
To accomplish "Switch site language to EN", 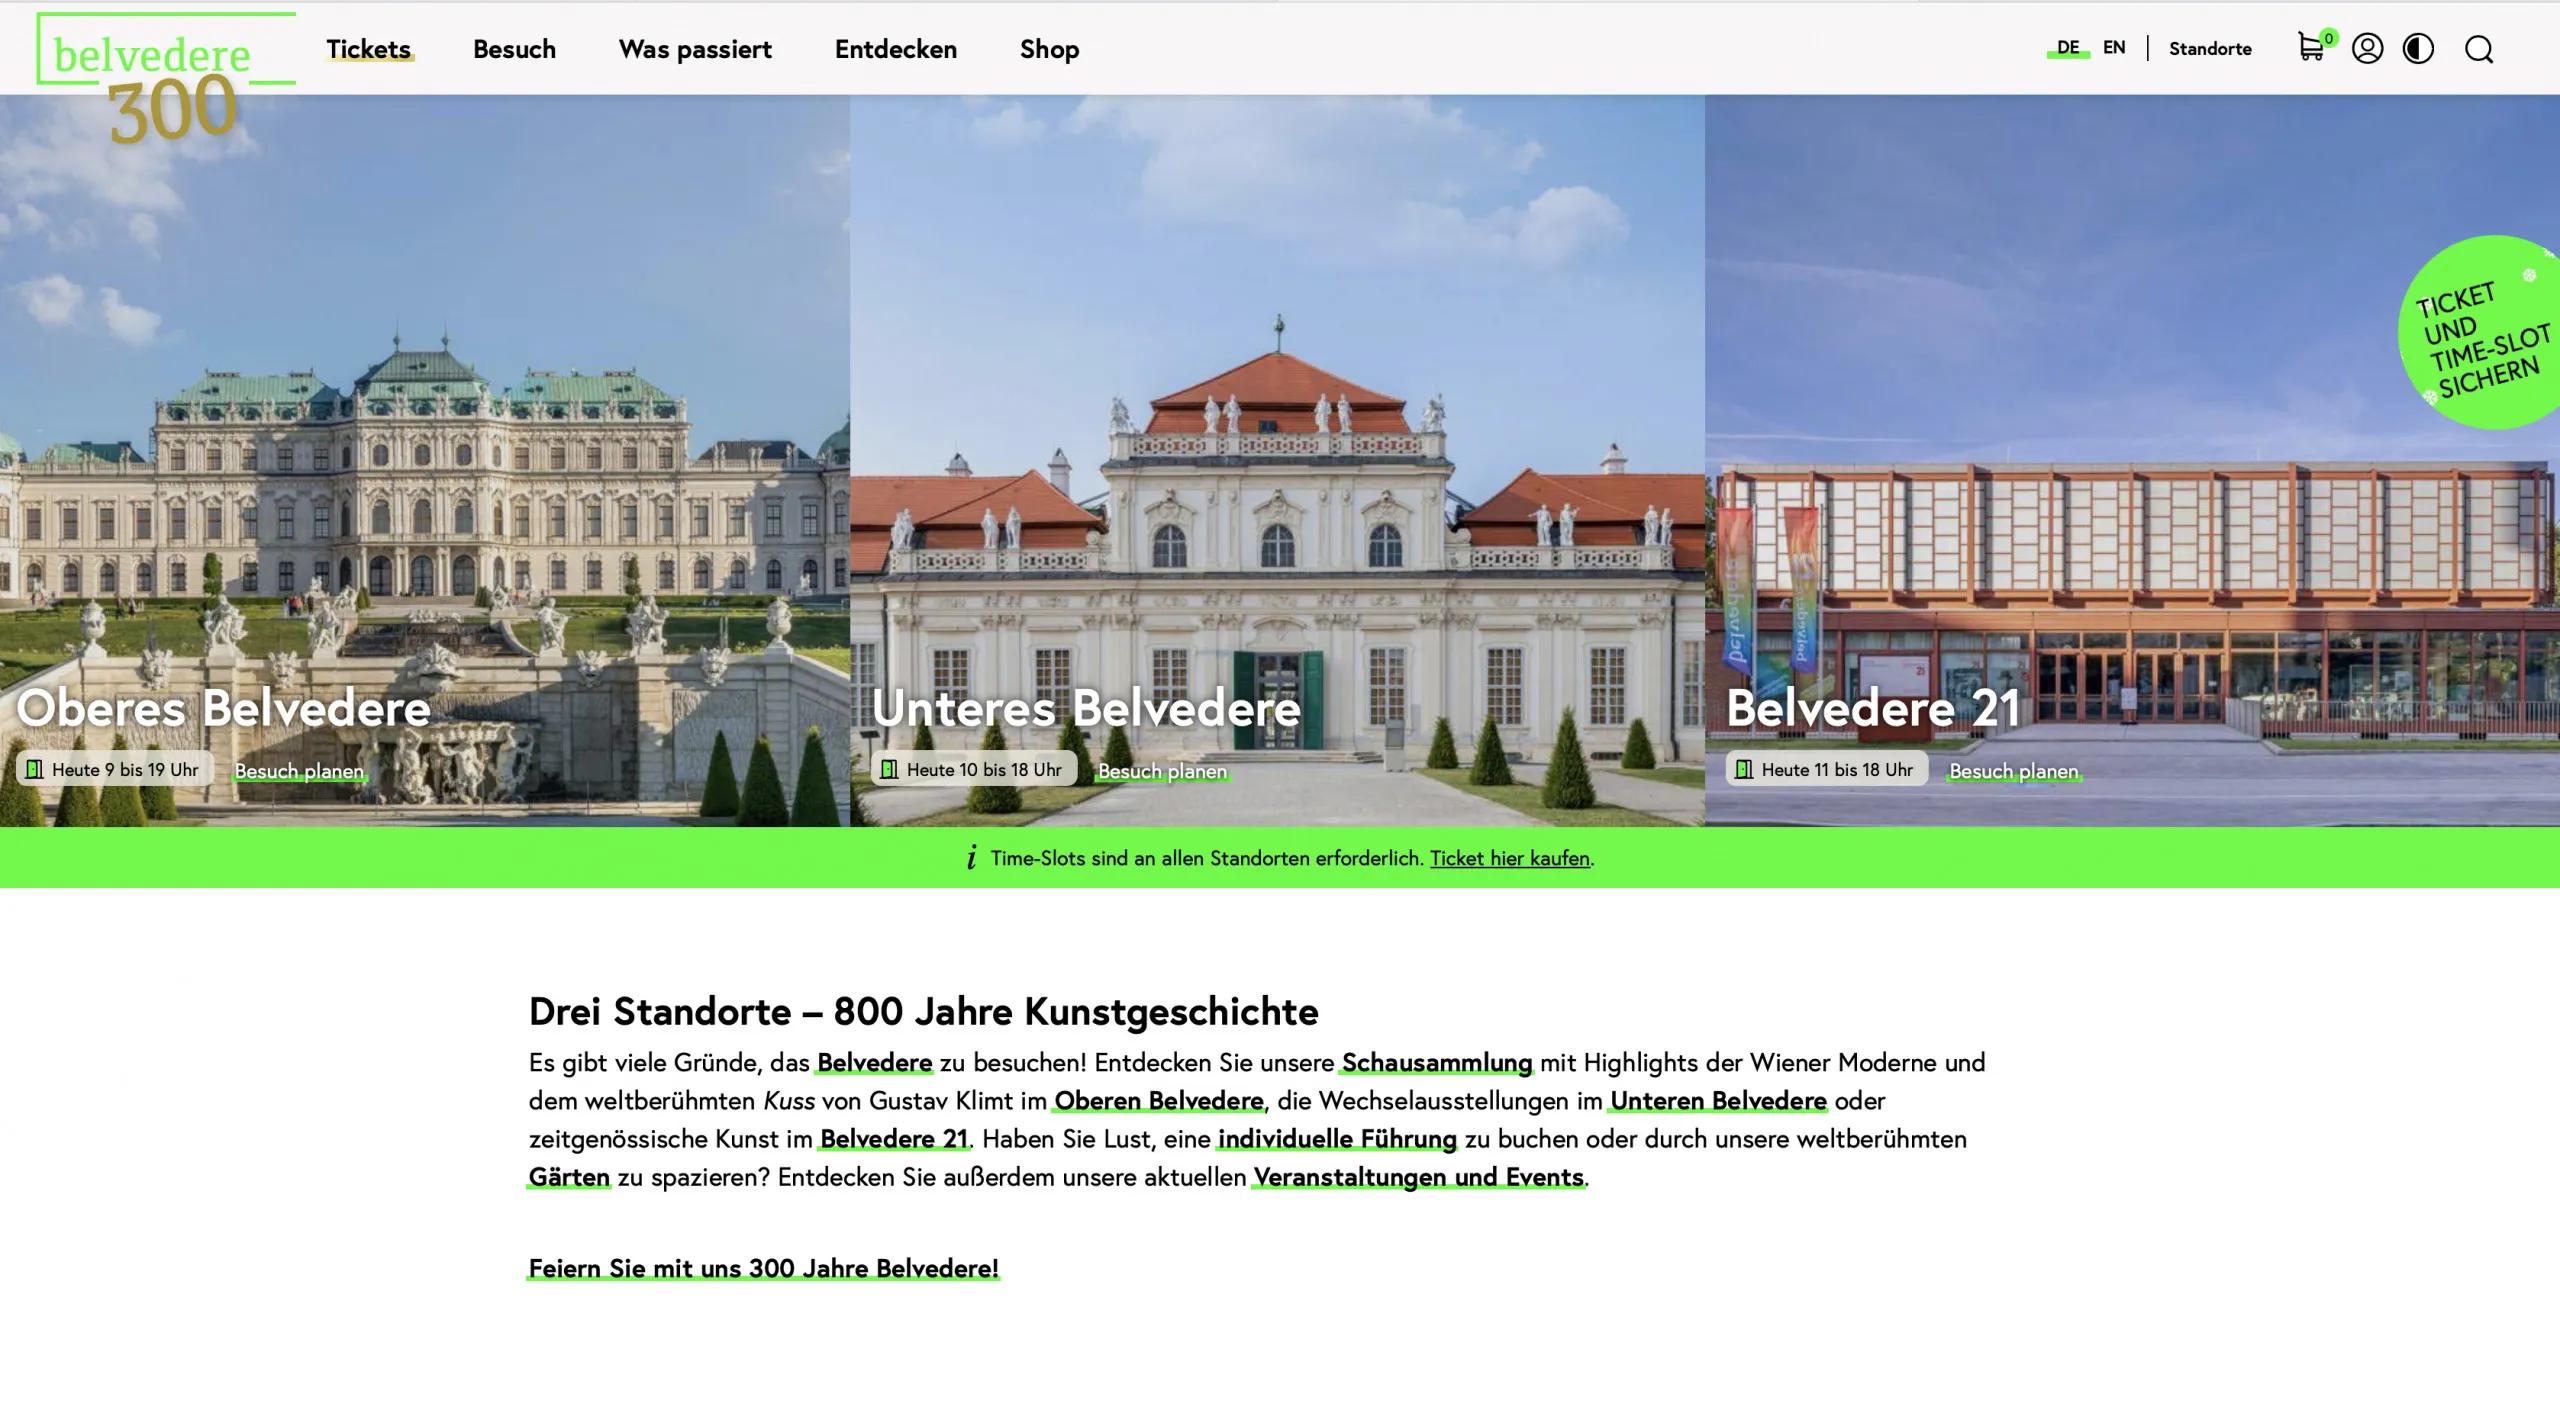I will (2113, 46).
